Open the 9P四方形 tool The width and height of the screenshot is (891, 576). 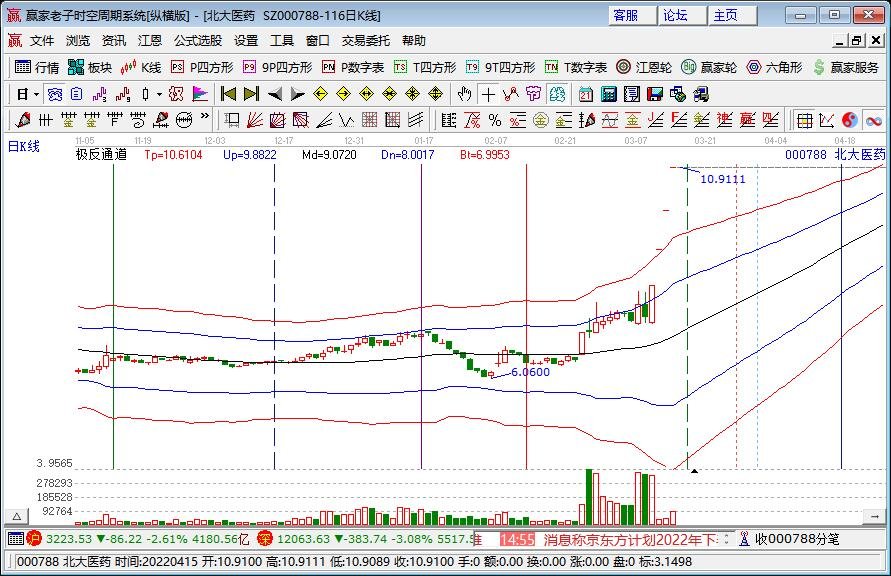[x=277, y=68]
